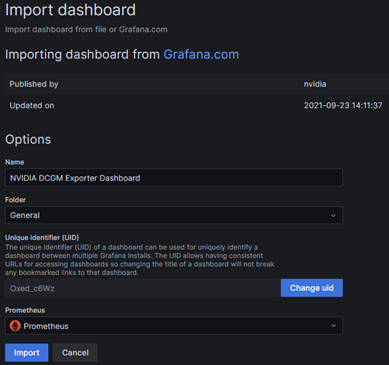Cancel the dashboard import
389x365 pixels.
pyautogui.click(x=75, y=353)
